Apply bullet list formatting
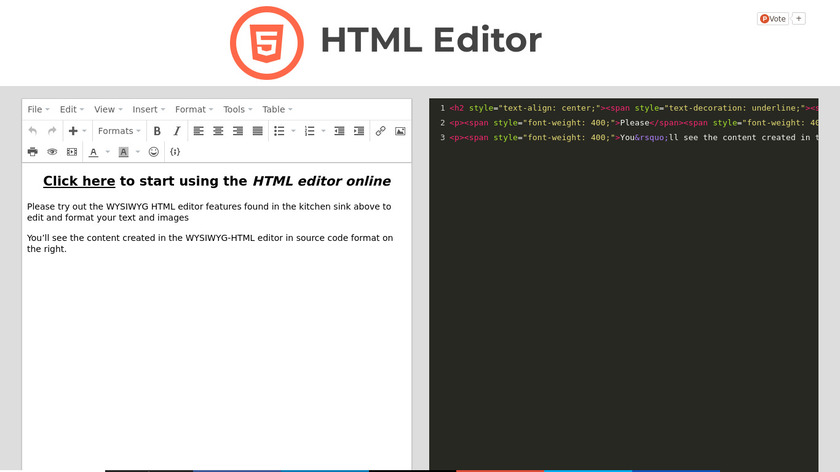This screenshot has height=472, width=840. [279, 131]
